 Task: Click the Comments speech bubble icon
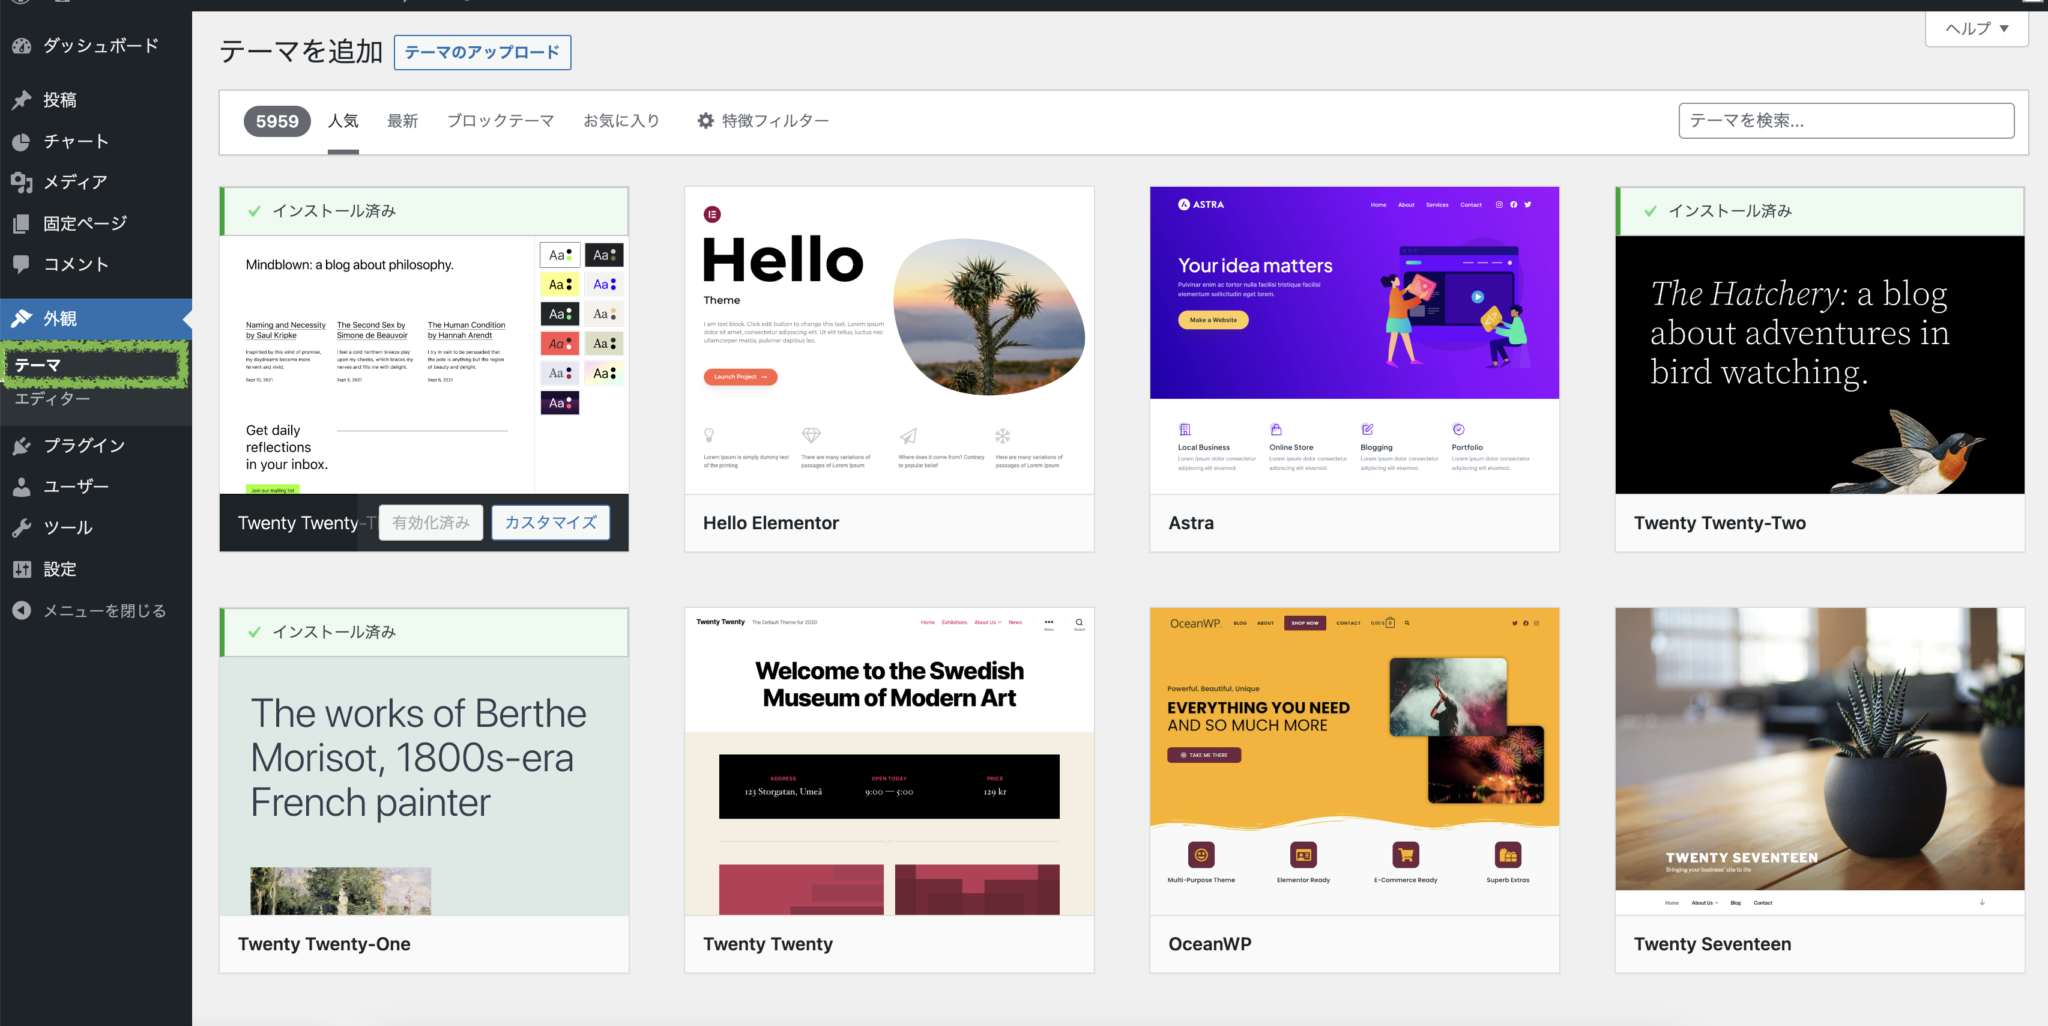21,264
